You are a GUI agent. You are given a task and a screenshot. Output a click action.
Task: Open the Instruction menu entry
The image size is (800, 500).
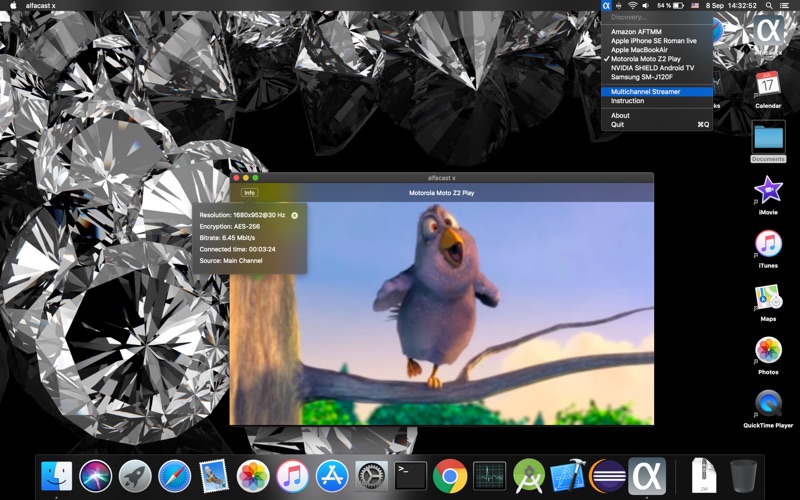click(x=628, y=101)
